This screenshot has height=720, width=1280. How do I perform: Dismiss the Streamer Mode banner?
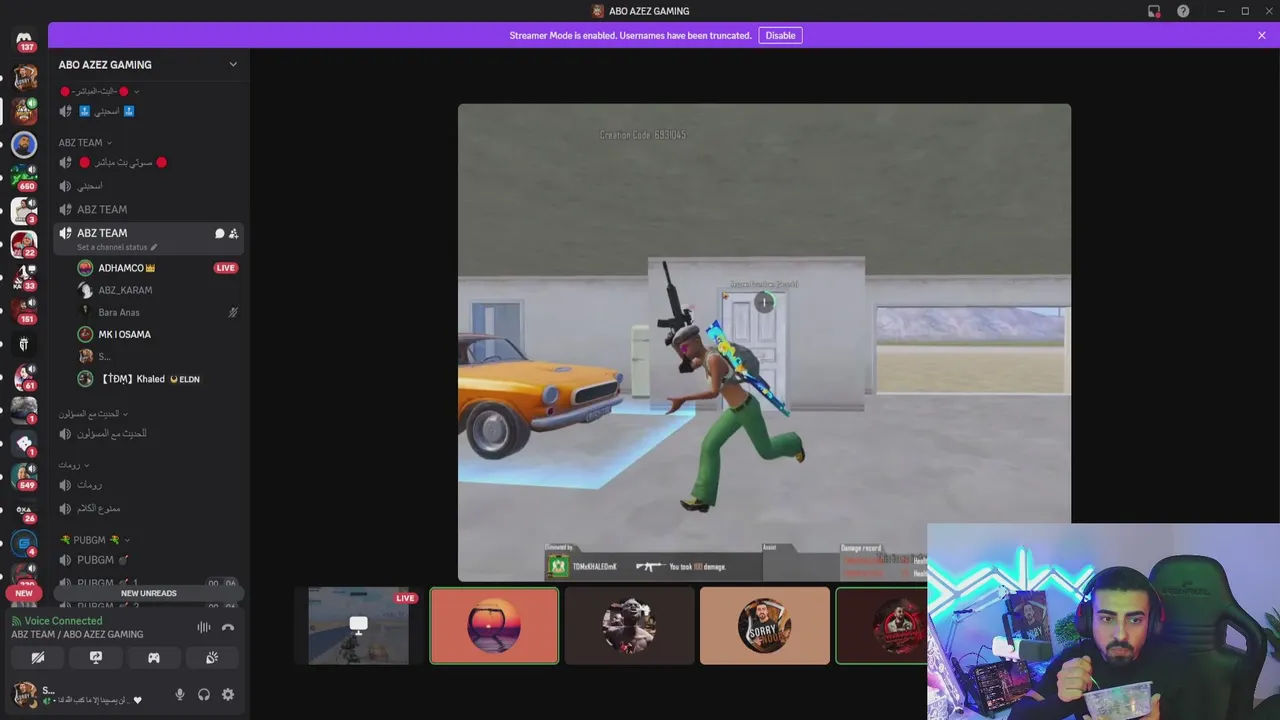[1262, 35]
